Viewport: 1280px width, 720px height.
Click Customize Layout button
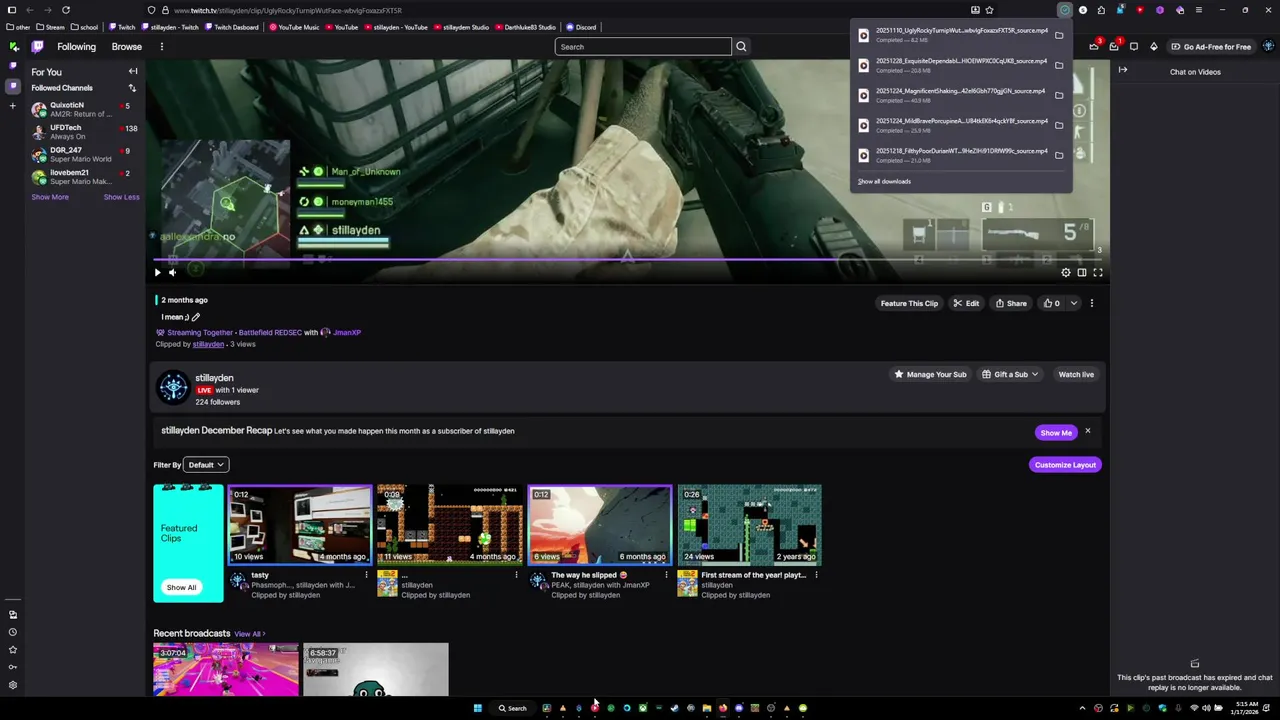pyautogui.click(x=1065, y=465)
